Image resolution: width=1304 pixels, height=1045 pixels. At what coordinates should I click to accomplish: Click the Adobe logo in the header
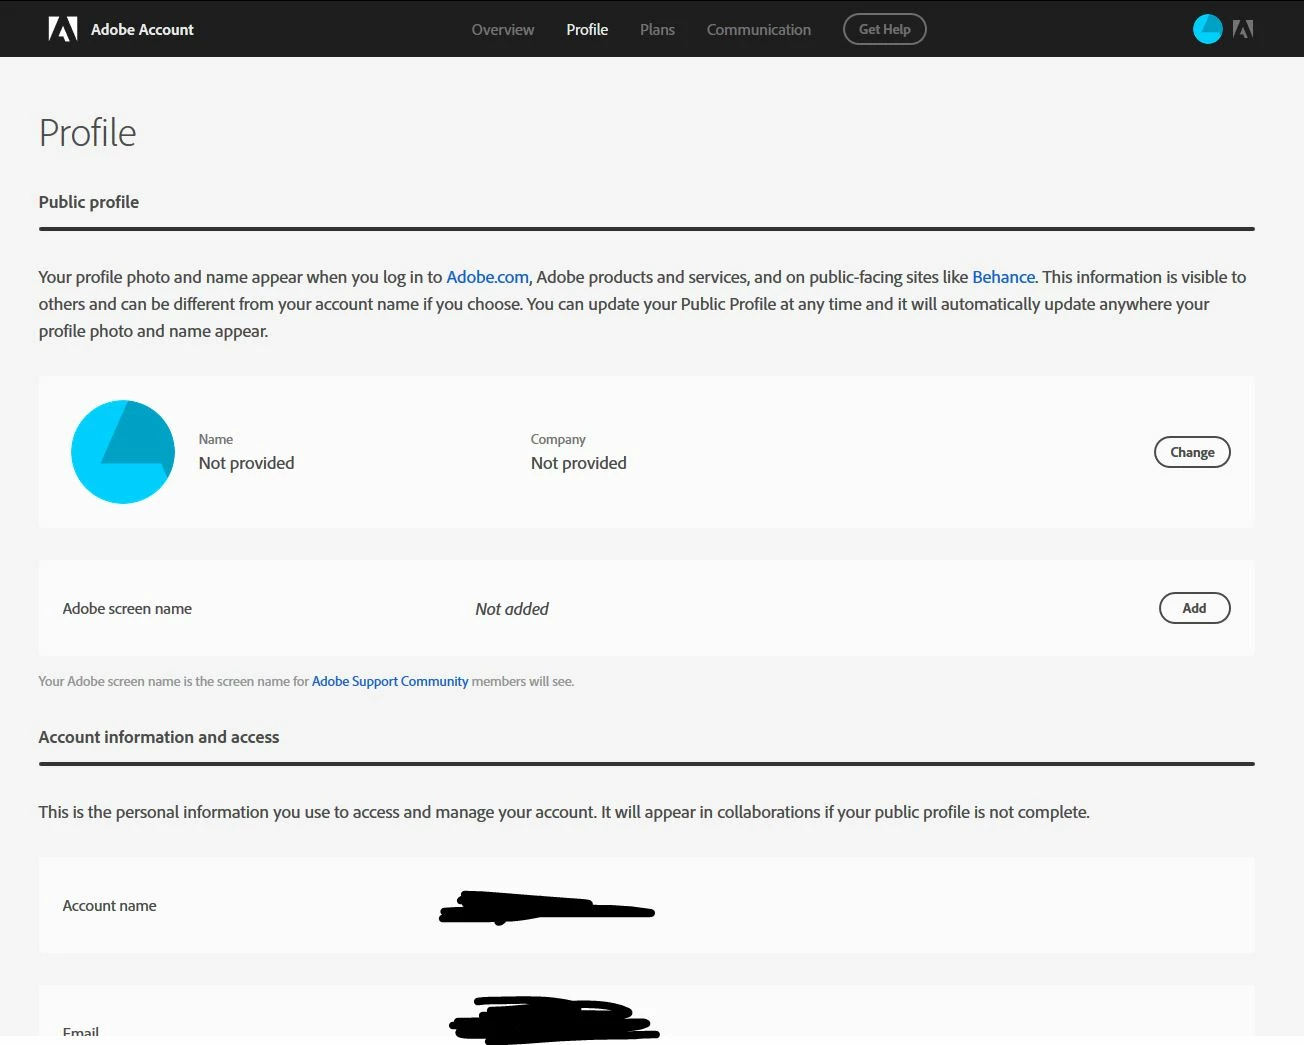pos(63,29)
